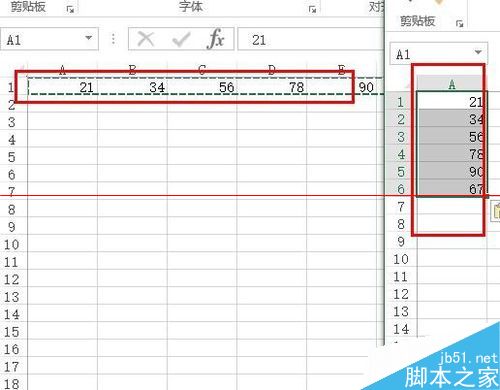The image size is (500, 390).
Task: Click the three-dot formula bar resize handle
Action: point(113,39)
